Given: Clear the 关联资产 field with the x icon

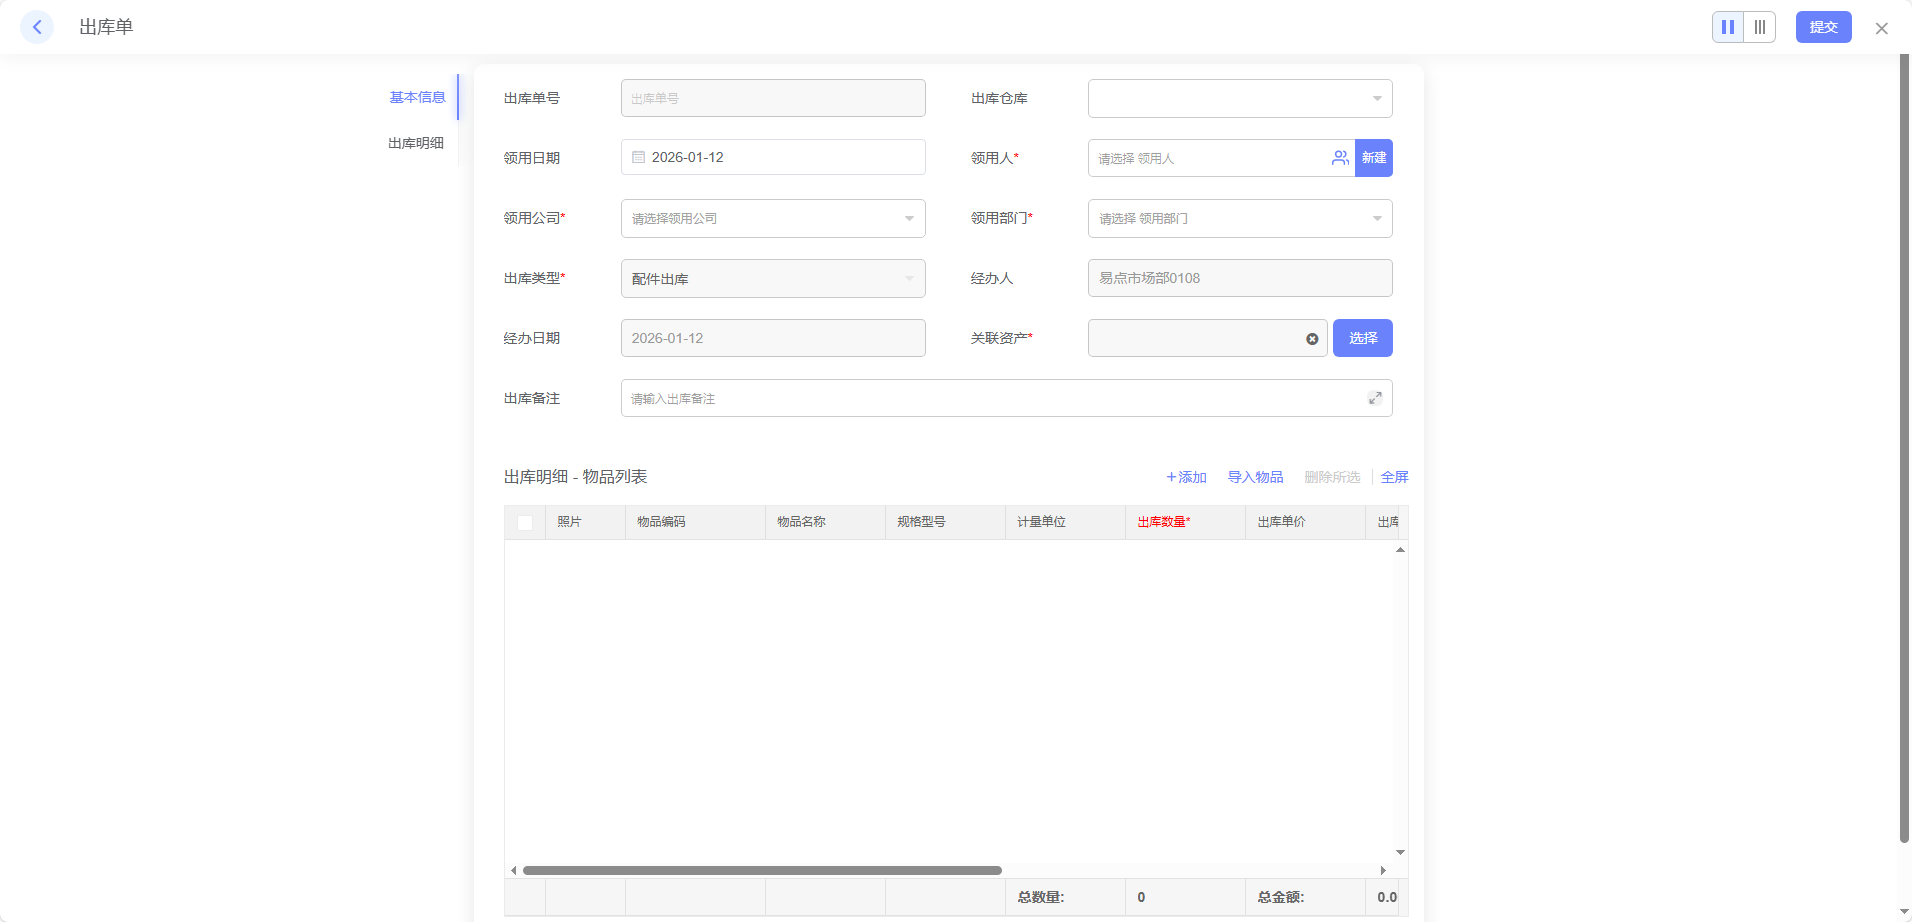Looking at the screenshot, I should coord(1312,339).
